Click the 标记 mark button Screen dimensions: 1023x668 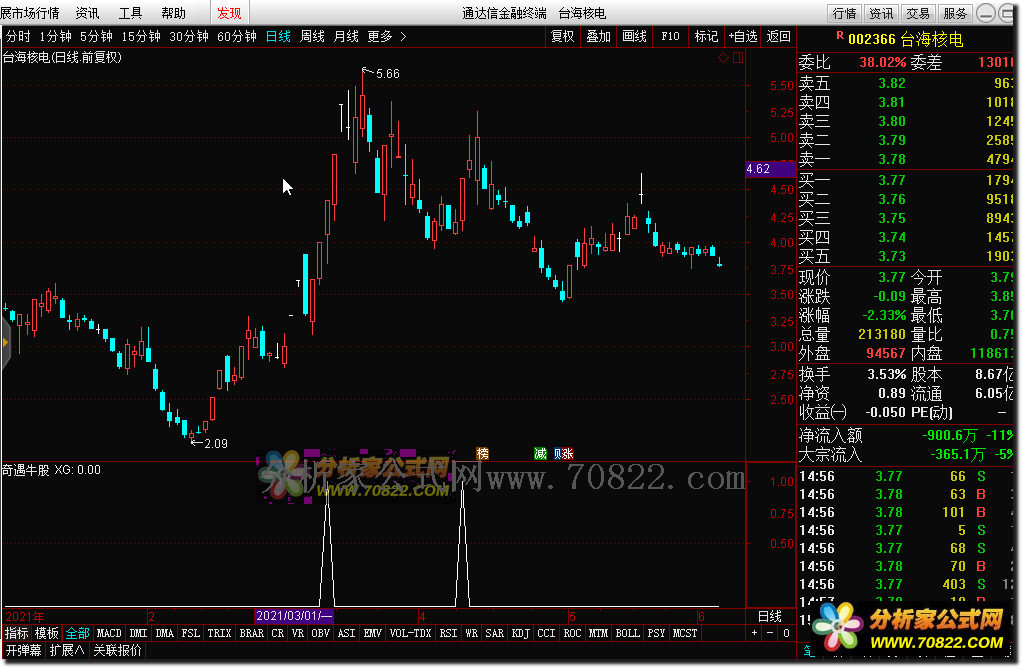click(706, 37)
